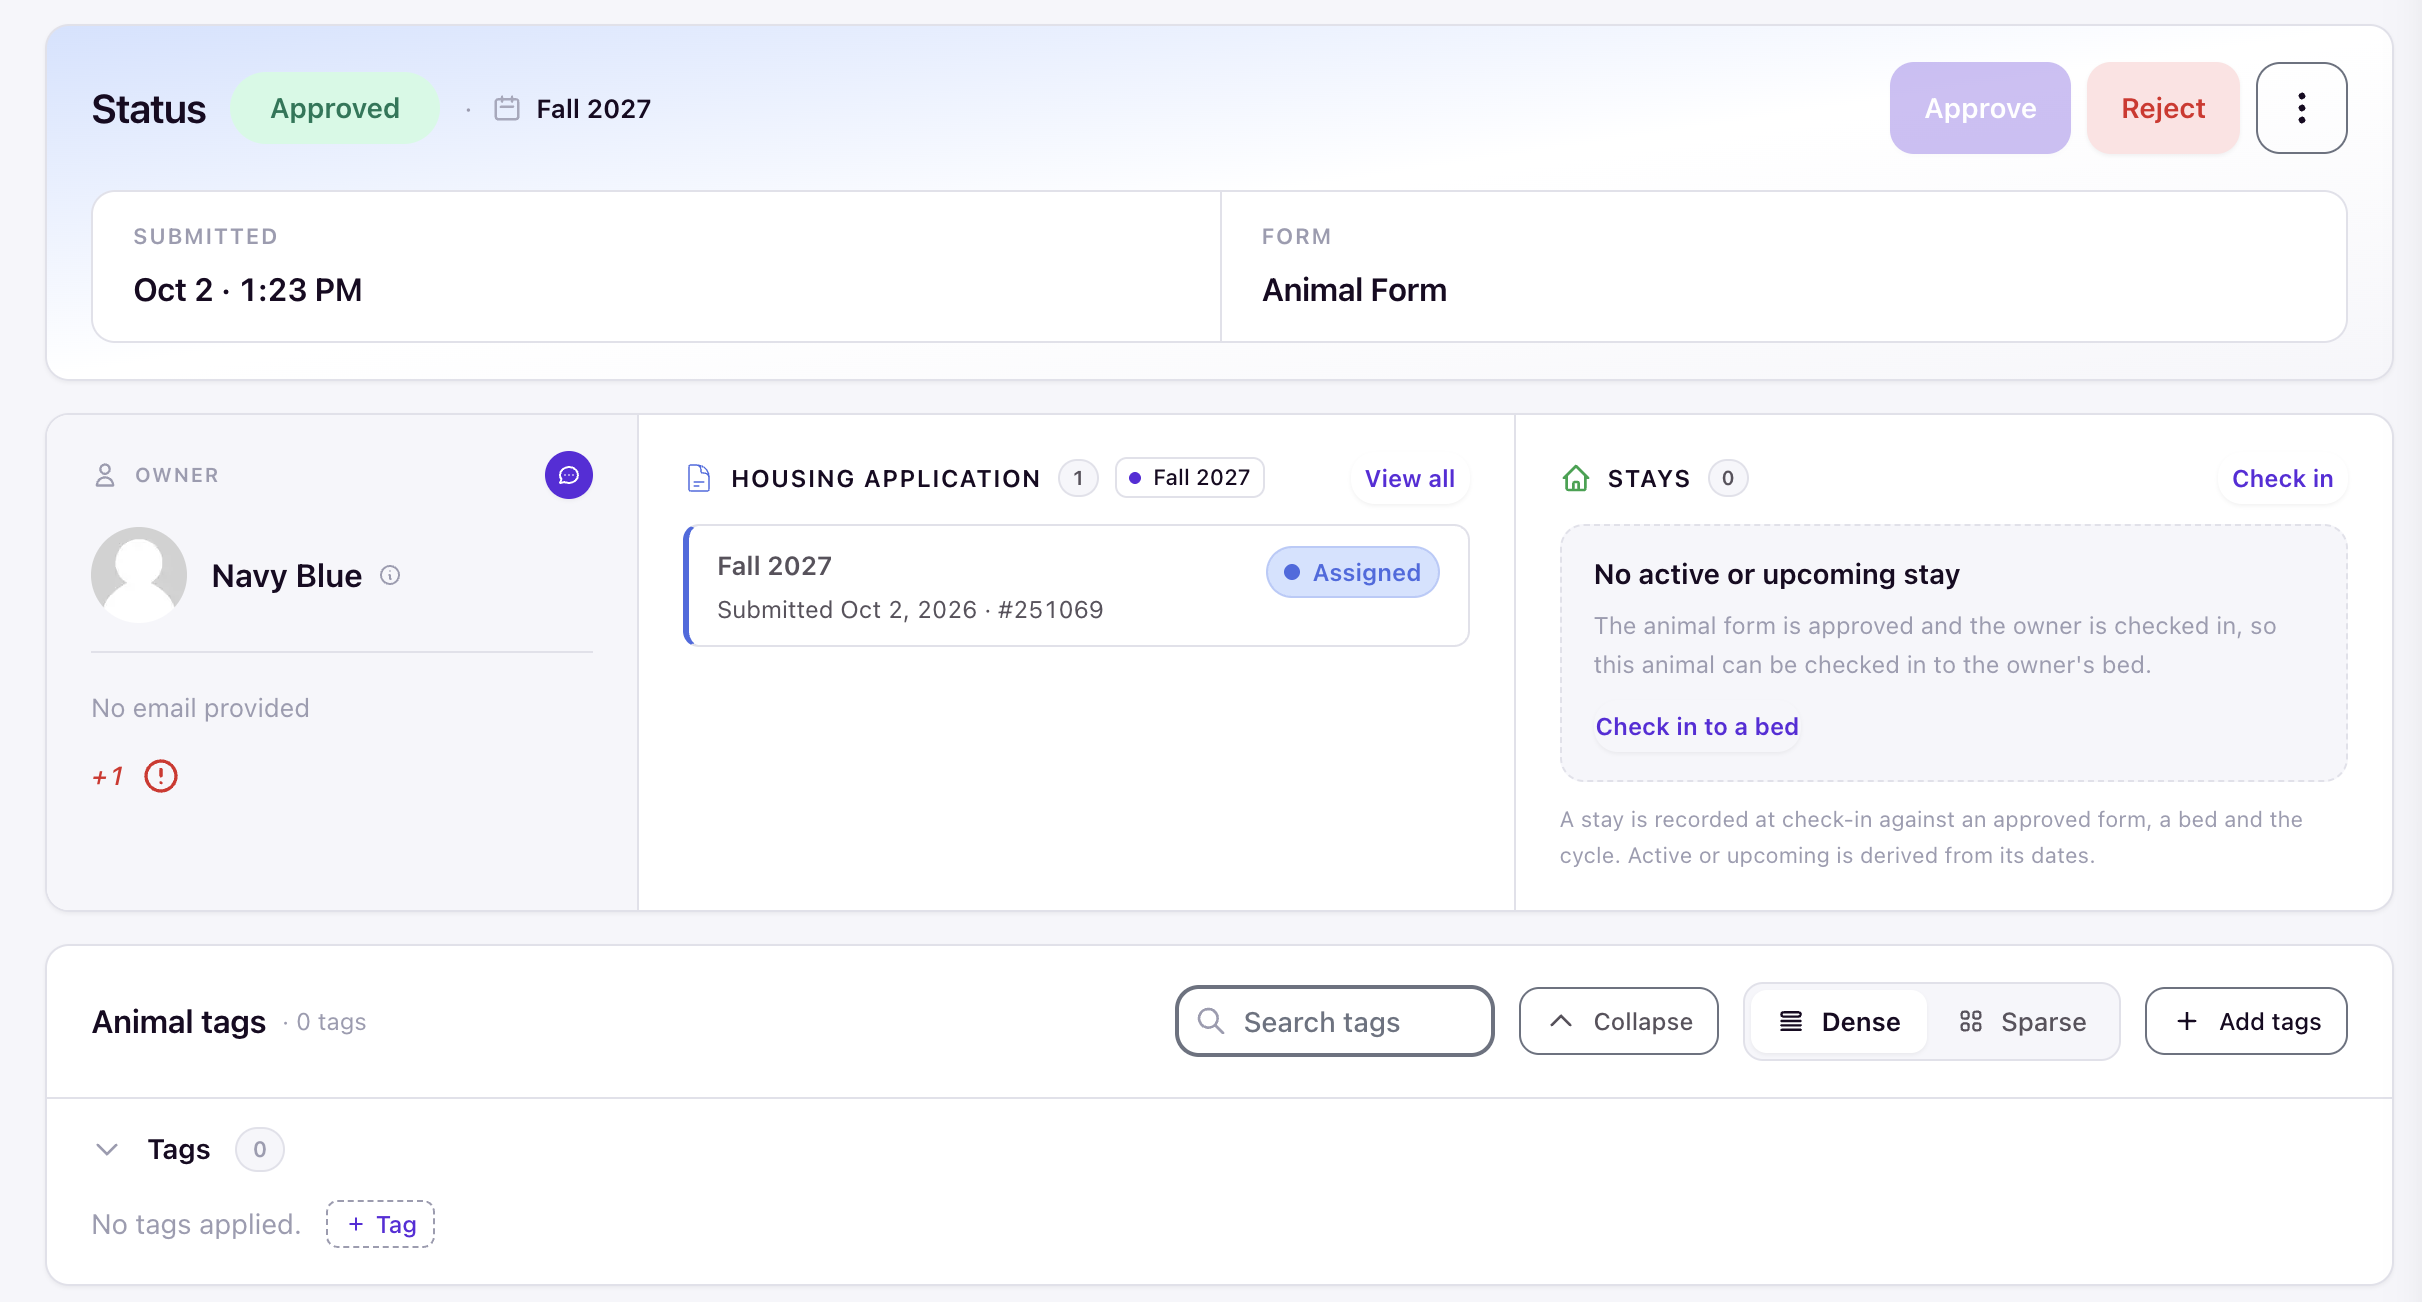2422x1302 pixels.
Task: Click the housing application count badge 1
Action: 1078,478
